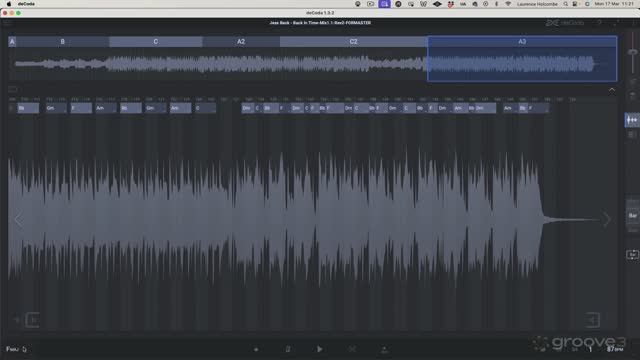Click the F chord block before the first Am

coord(81,108)
